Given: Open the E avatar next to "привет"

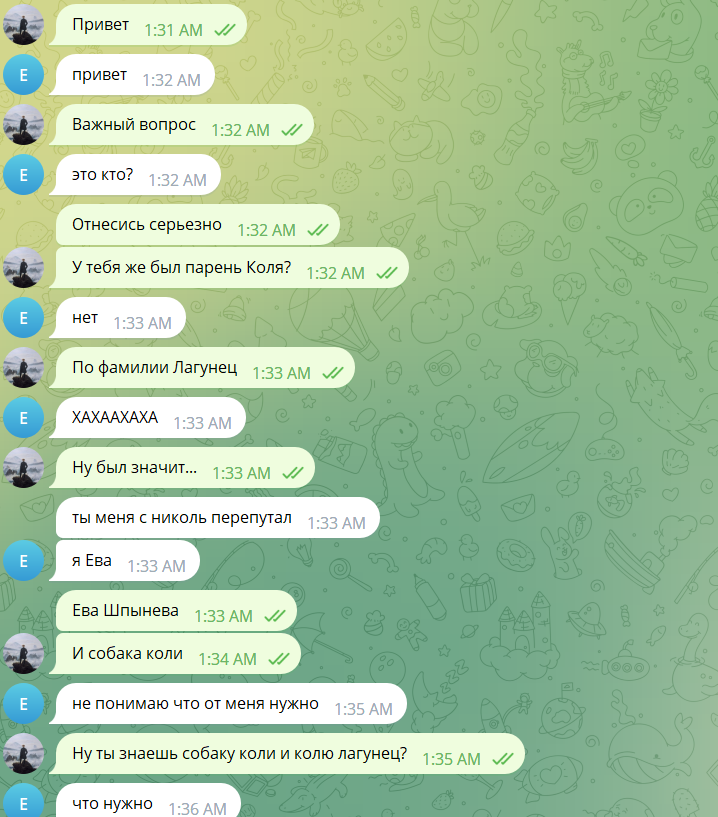Looking at the screenshot, I should [x=23, y=75].
